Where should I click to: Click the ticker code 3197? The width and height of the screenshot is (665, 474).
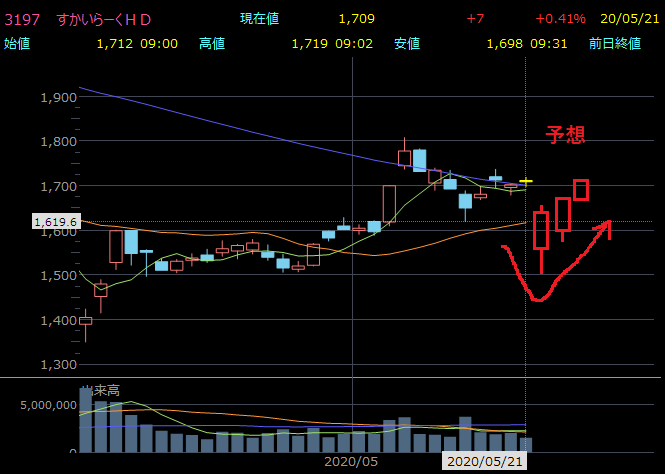pyautogui.click(x=24, y=18)
